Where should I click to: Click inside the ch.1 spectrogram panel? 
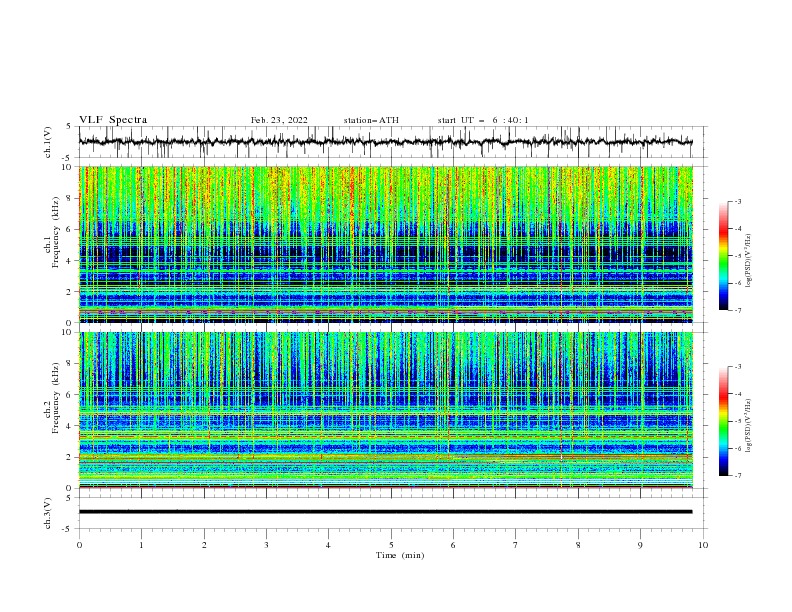pyautogui.click(x=385, y=244)
